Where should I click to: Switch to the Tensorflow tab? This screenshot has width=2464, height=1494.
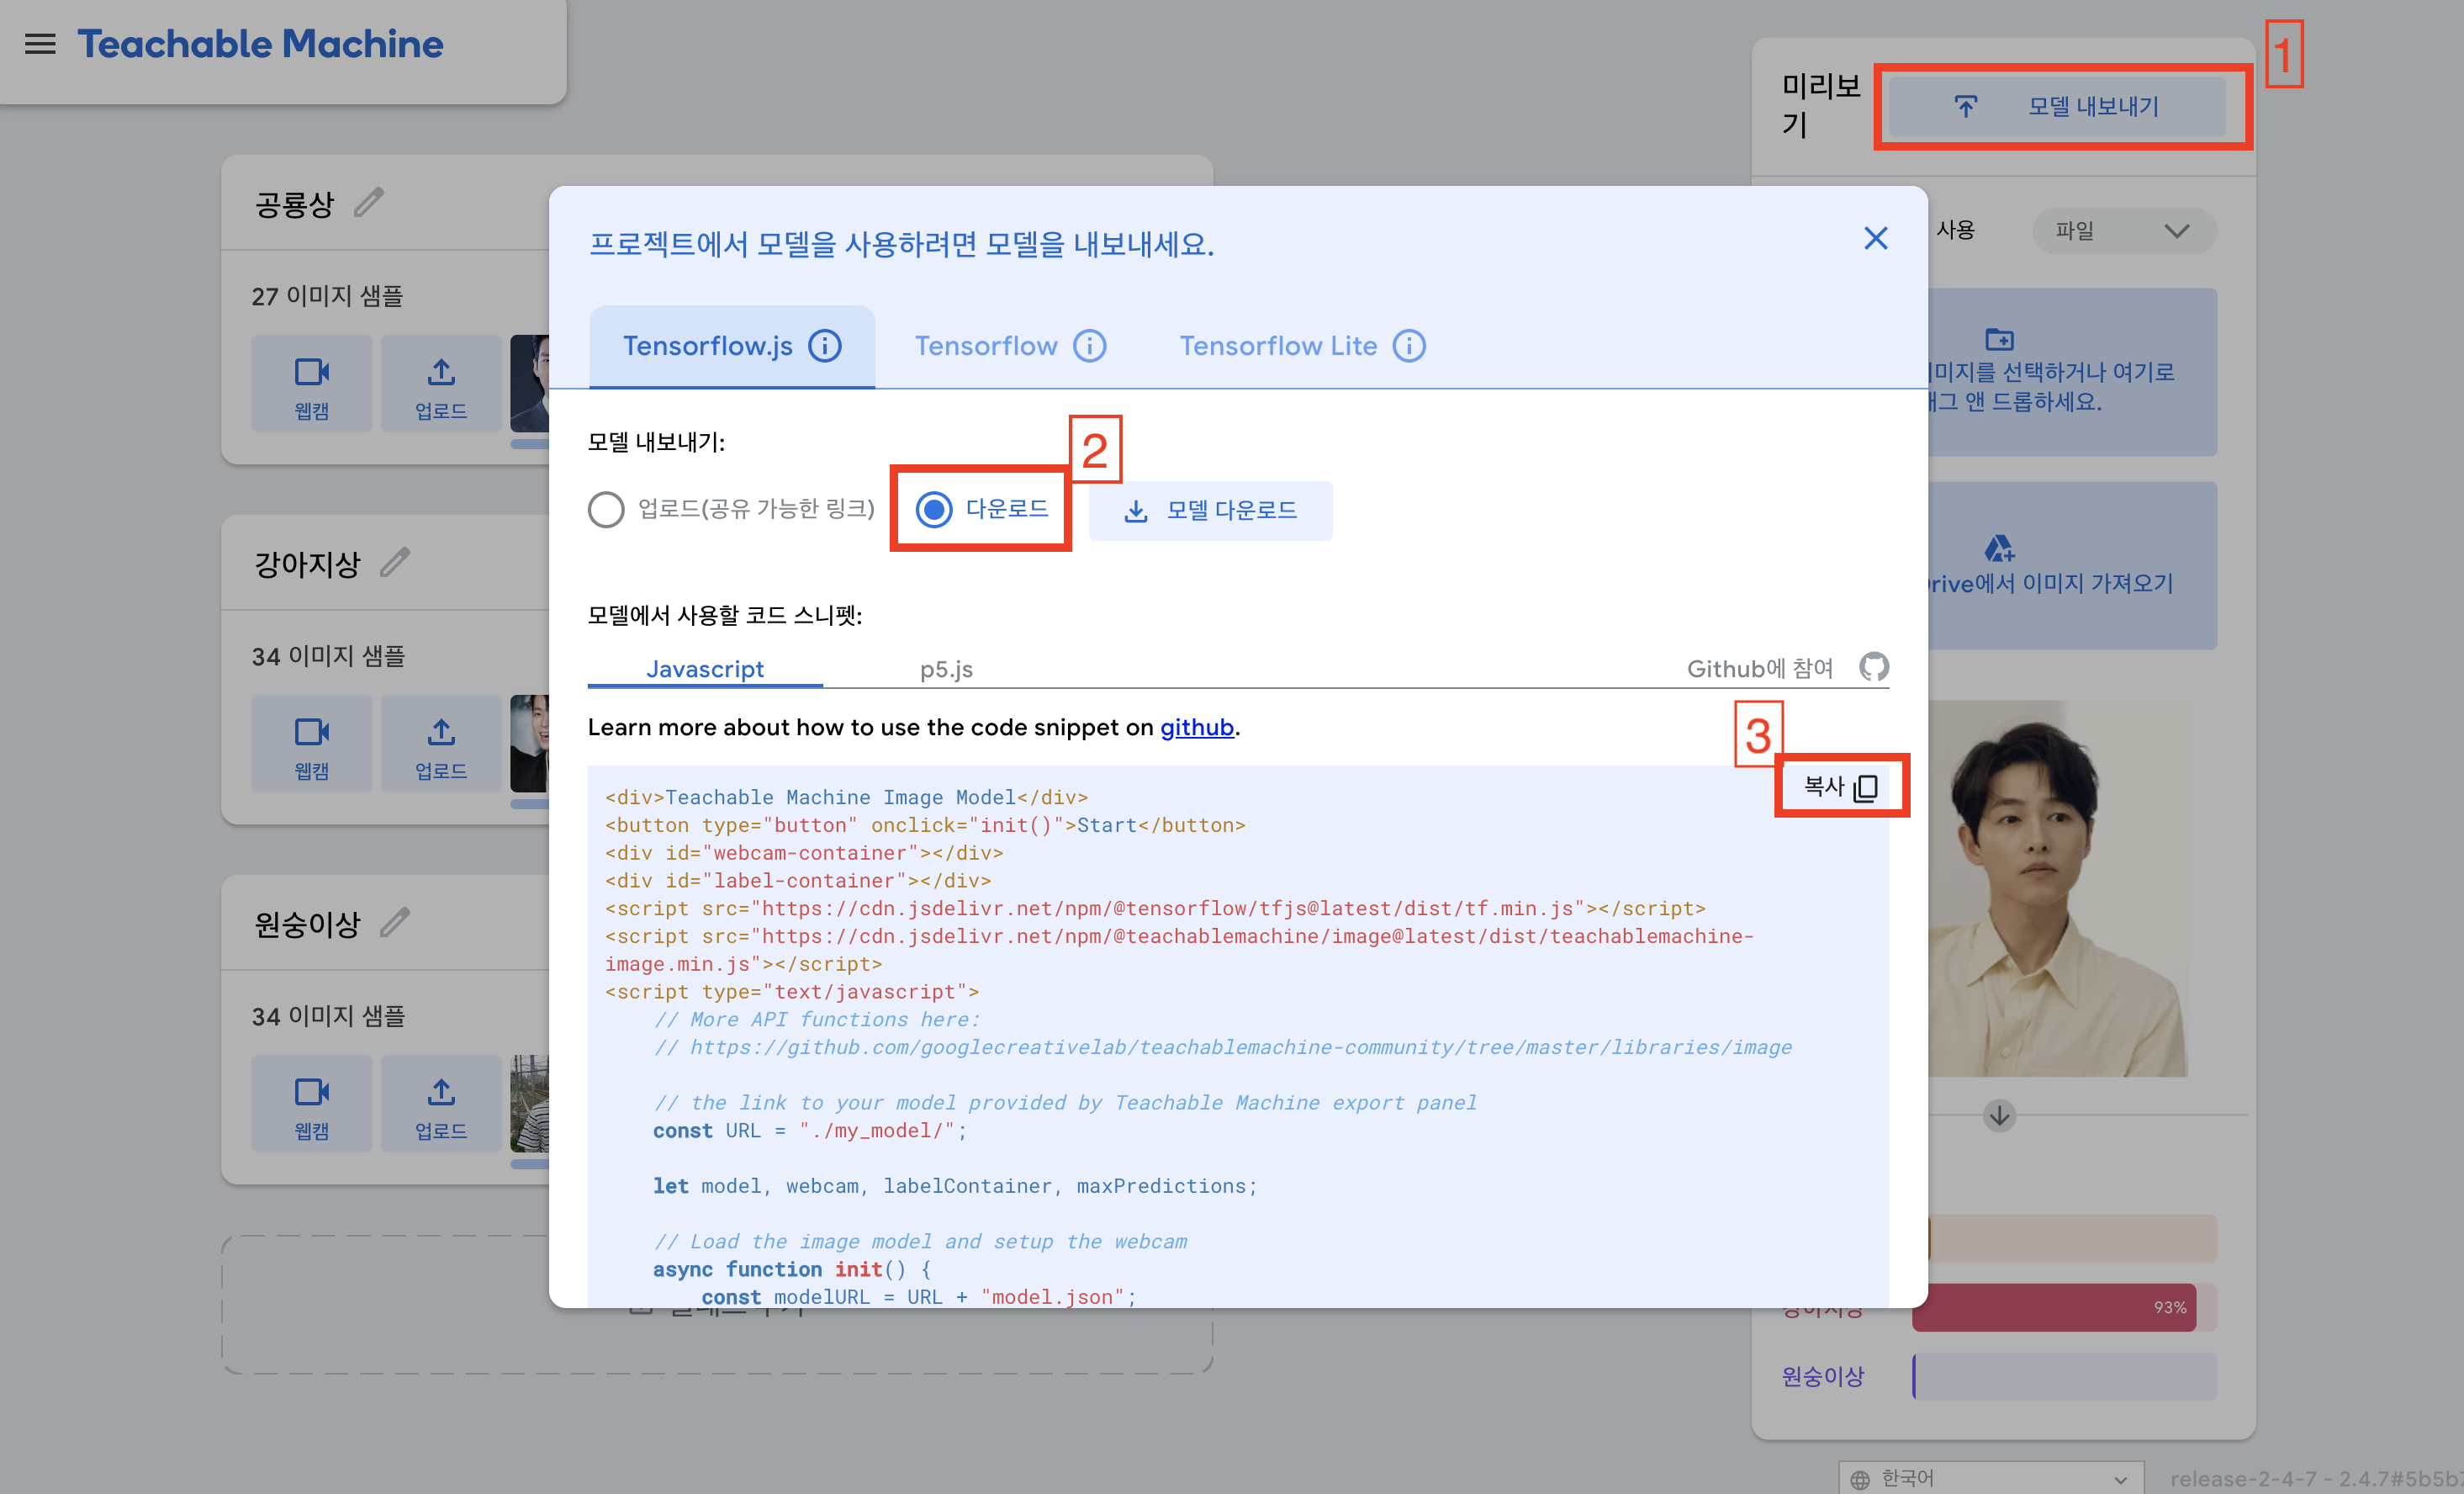[986, 346]
